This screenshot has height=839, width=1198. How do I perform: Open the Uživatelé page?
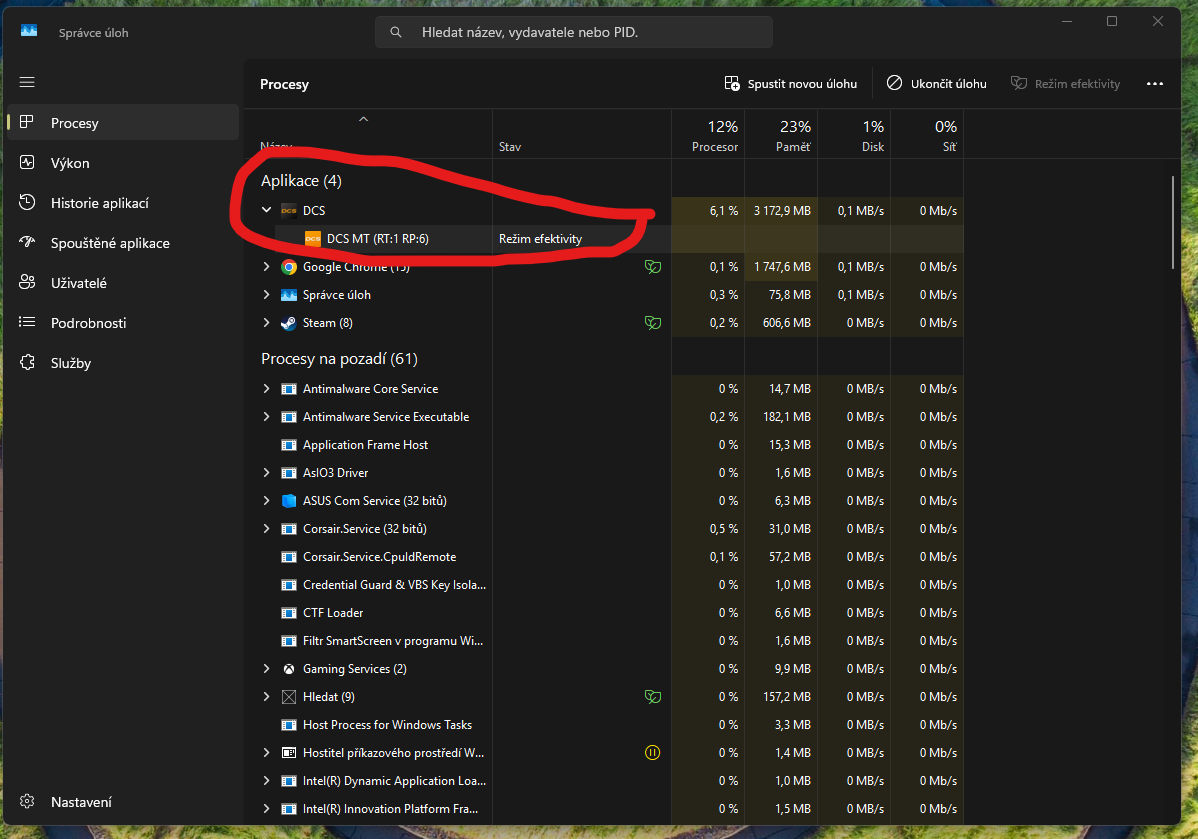click(x=122, y=283)
